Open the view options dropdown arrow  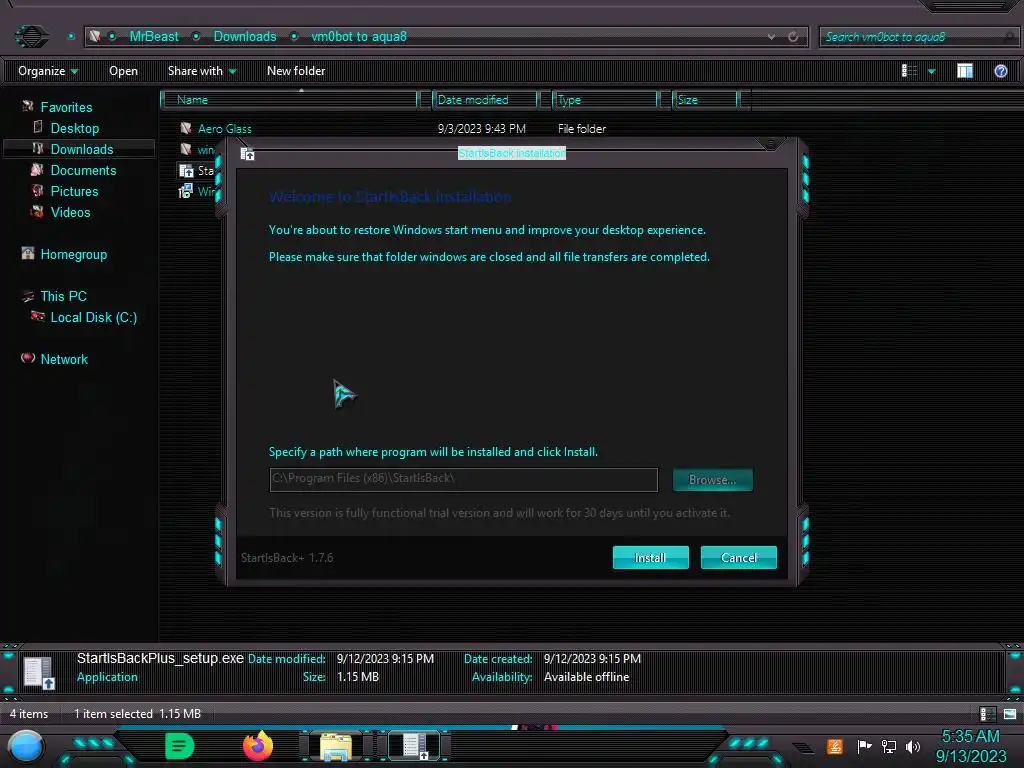pos(932,71)
